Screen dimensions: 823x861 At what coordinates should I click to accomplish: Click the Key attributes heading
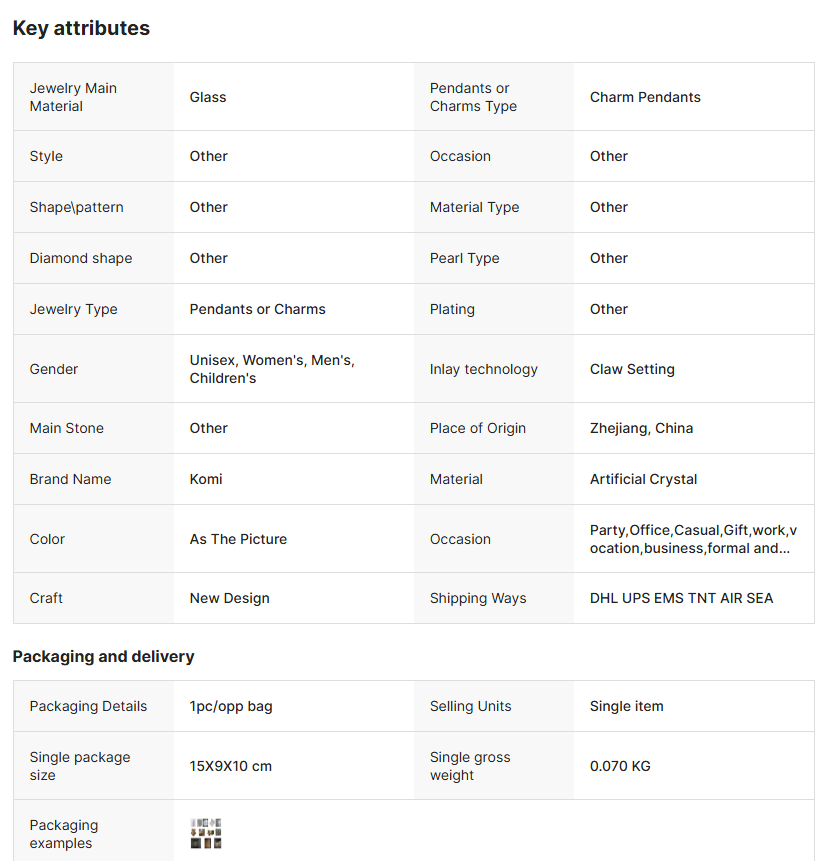point(81,28)
